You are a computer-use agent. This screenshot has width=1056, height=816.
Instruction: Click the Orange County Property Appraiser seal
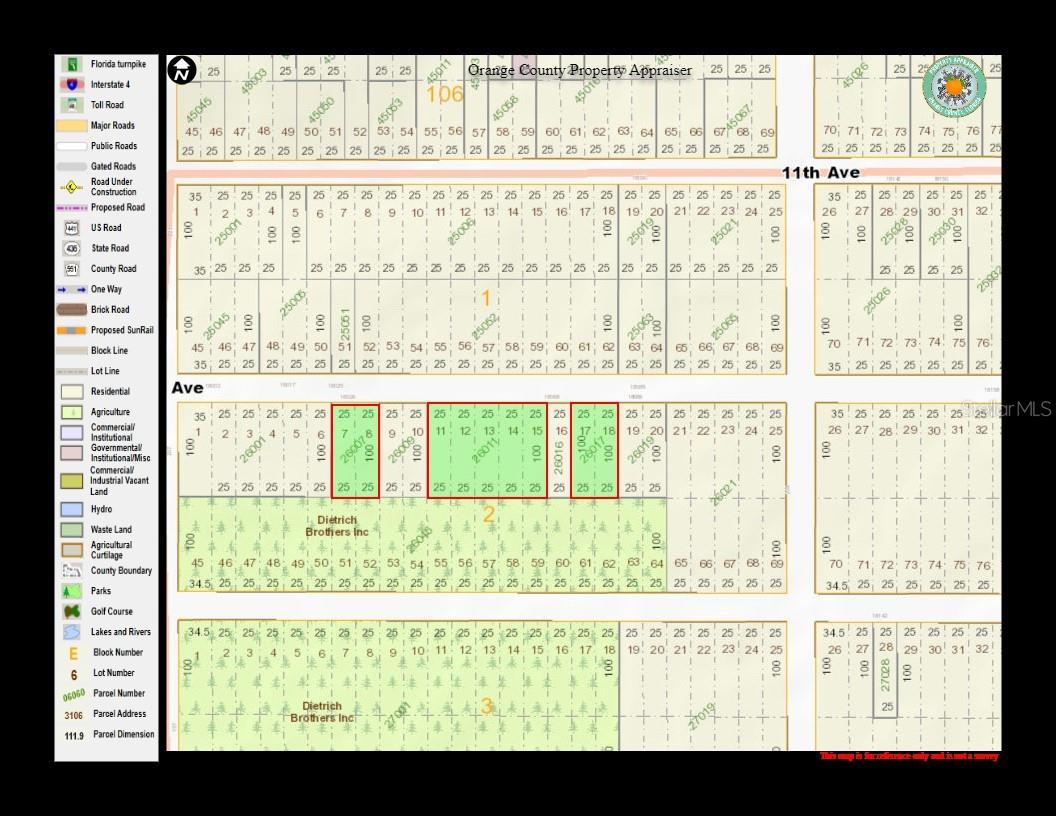pyautogui.click(x=954, y=88)
